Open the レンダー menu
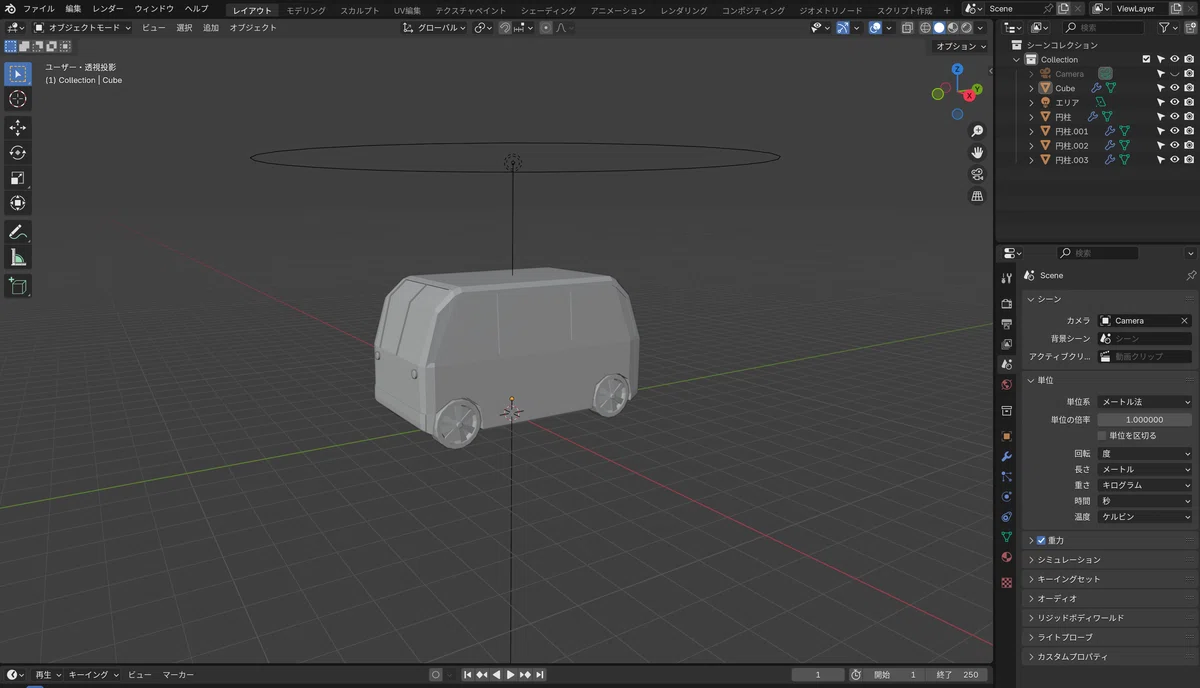This screenshot has width=1200, height=688. [x=108, y=9]
